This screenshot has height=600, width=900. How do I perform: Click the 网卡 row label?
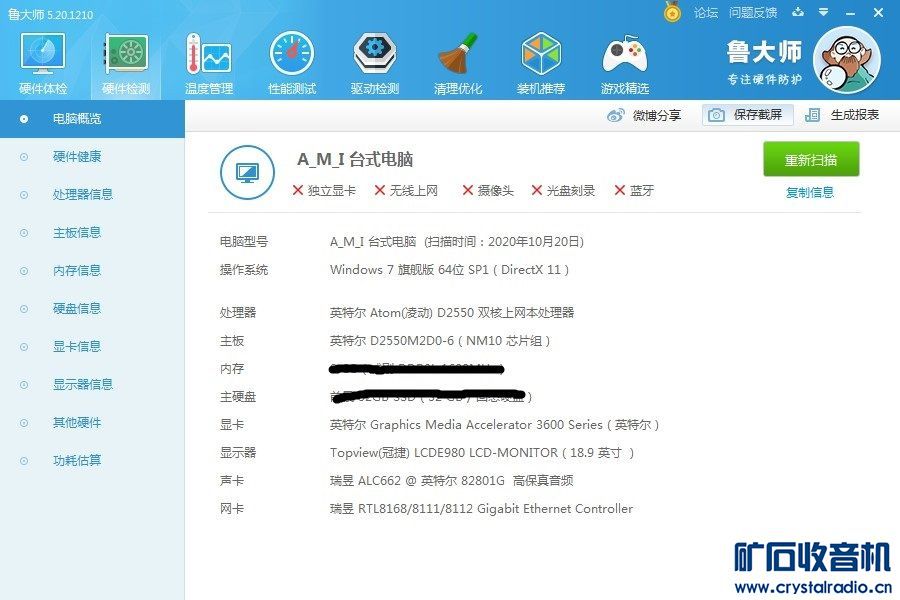tap(232, 509)
